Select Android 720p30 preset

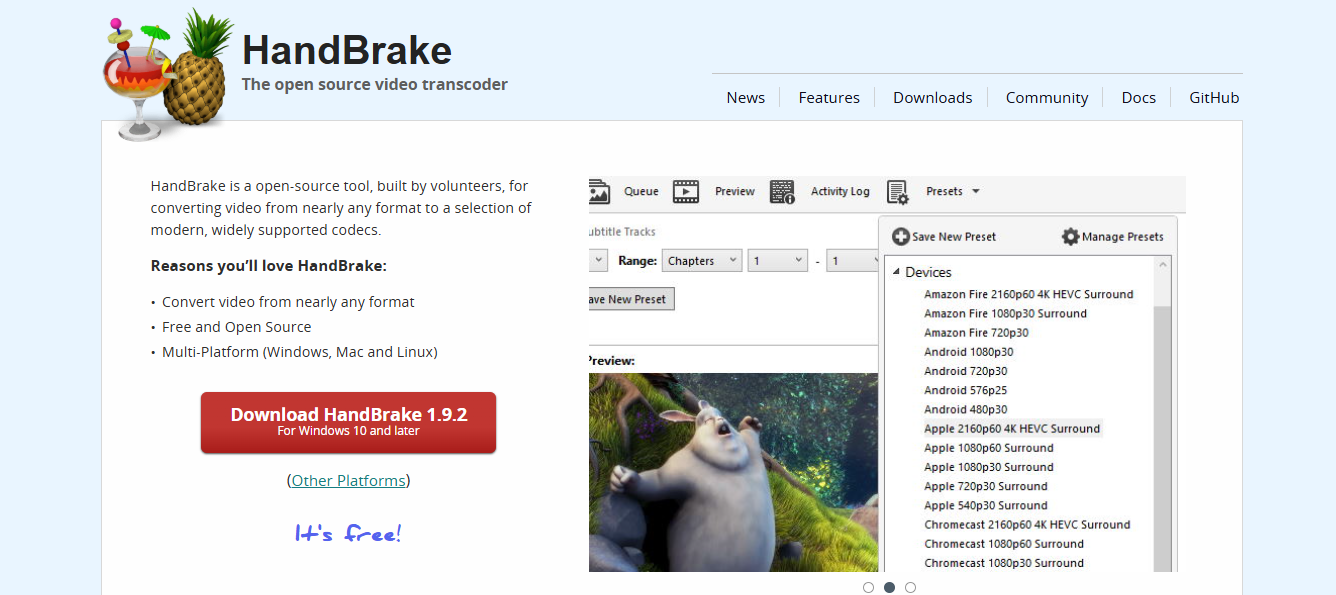click(x=965, y=371)
